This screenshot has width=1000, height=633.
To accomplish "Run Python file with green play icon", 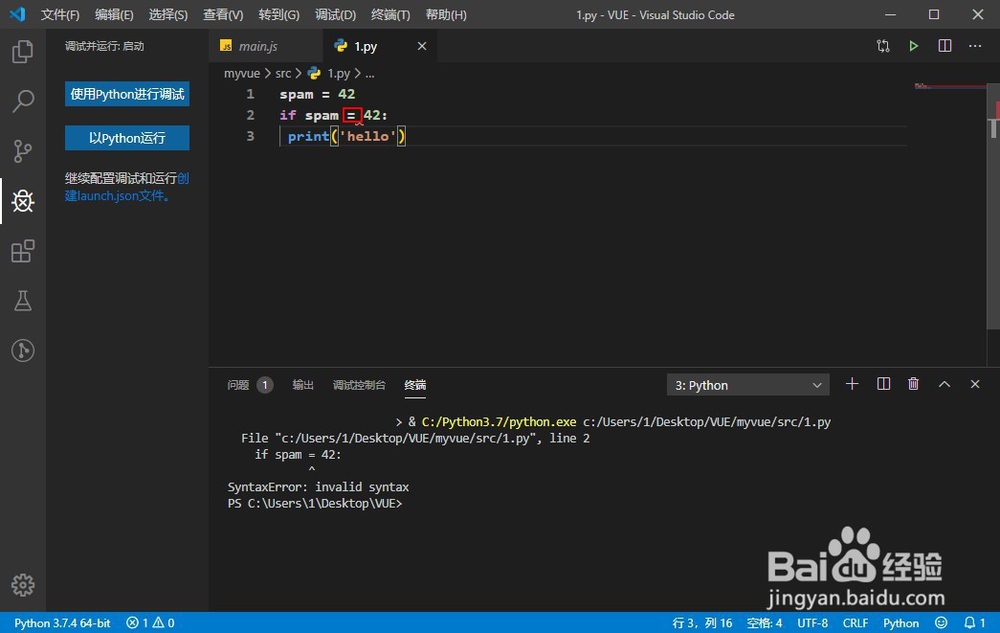I will point(913,46).
